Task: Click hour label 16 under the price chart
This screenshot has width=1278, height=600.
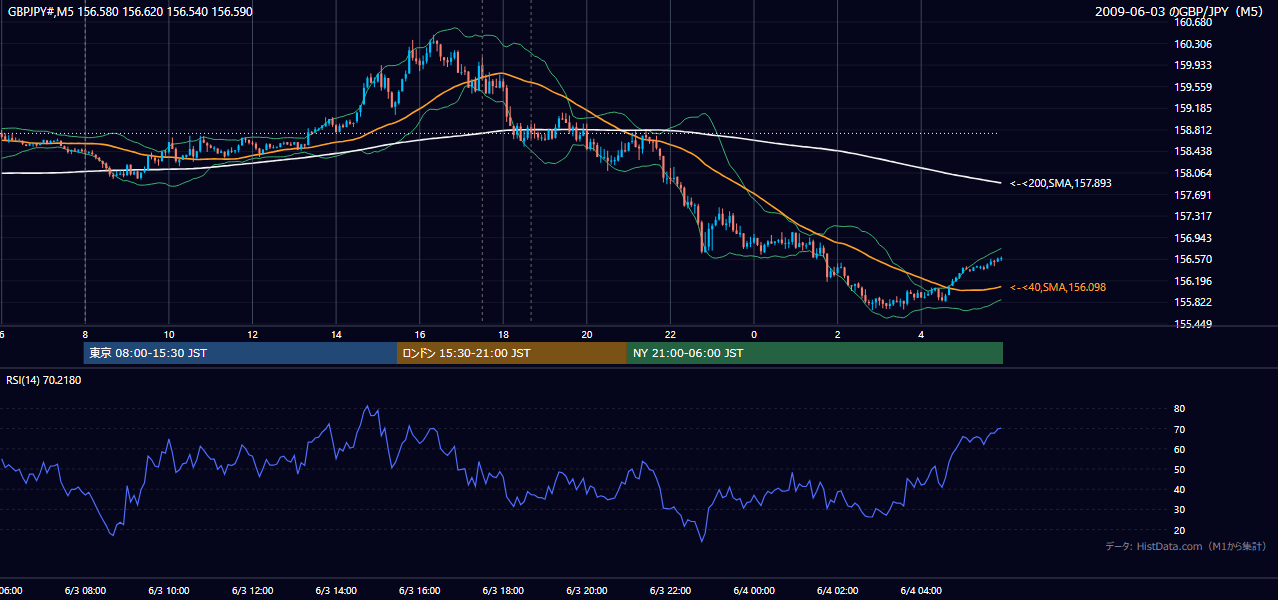Action: 420,334
